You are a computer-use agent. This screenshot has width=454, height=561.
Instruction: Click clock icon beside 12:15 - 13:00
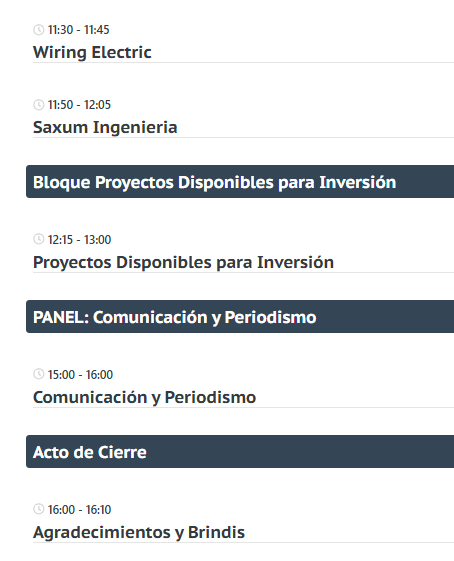[39, 239]
